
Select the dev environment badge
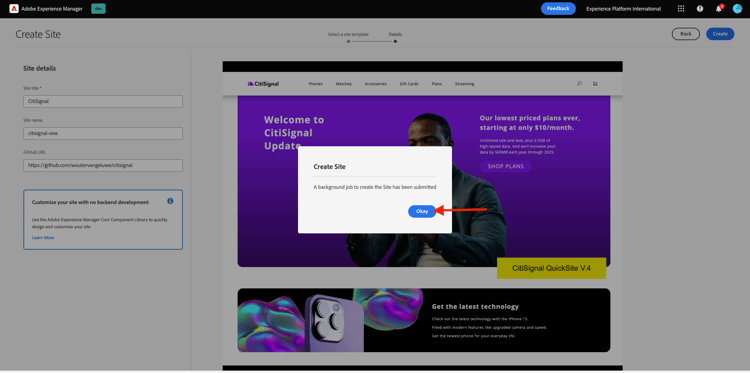(x=99, y=9)
